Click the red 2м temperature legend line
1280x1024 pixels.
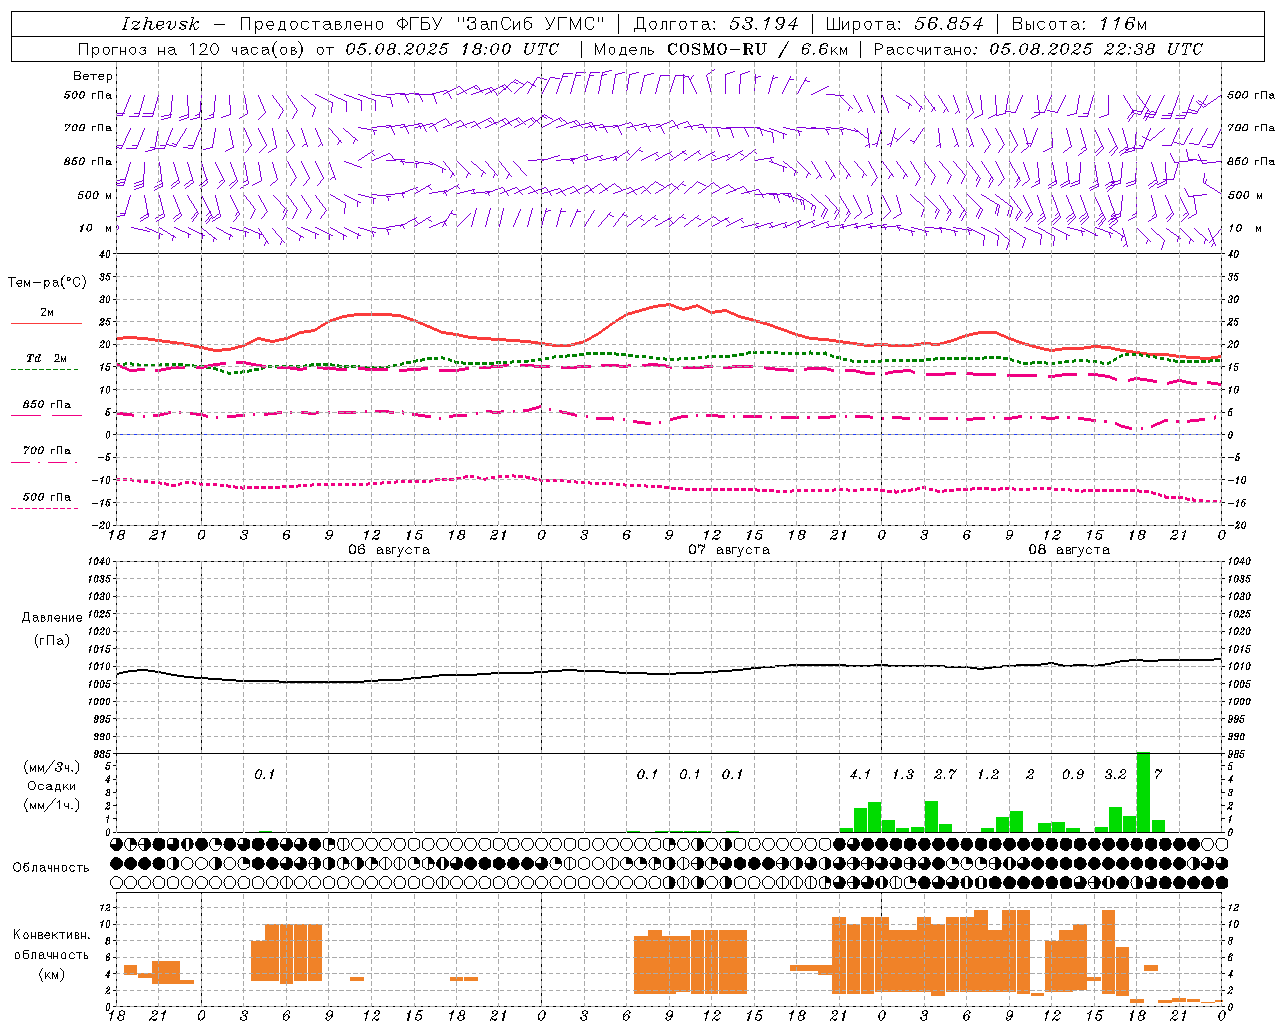(46, 323)
